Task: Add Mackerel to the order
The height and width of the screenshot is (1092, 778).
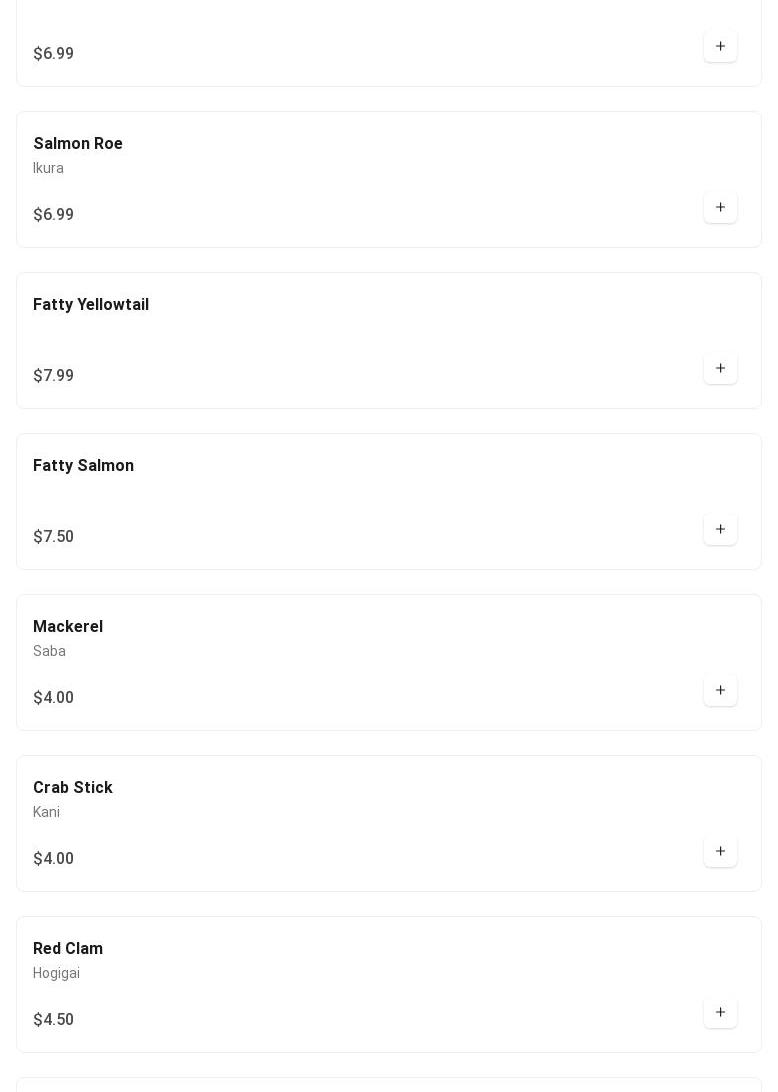Action: point(720,690)
